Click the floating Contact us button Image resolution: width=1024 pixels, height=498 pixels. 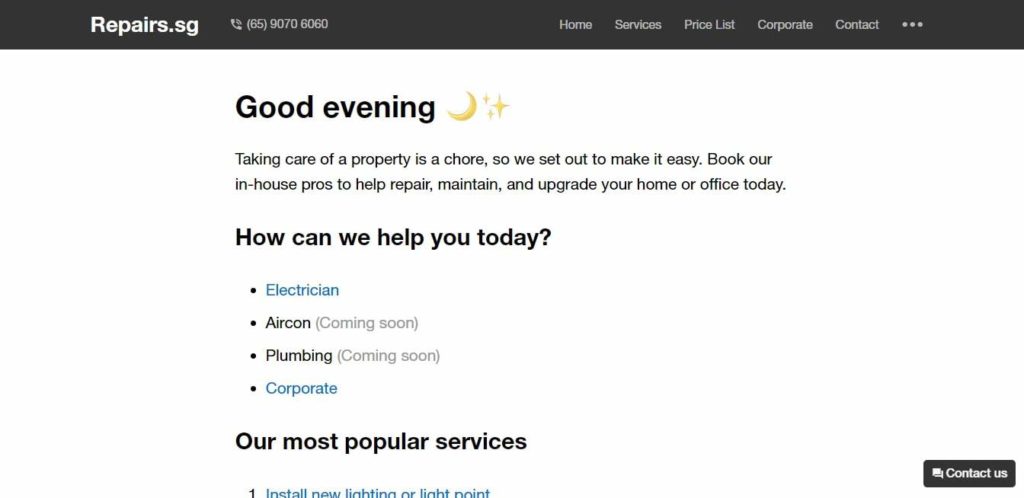969,473
